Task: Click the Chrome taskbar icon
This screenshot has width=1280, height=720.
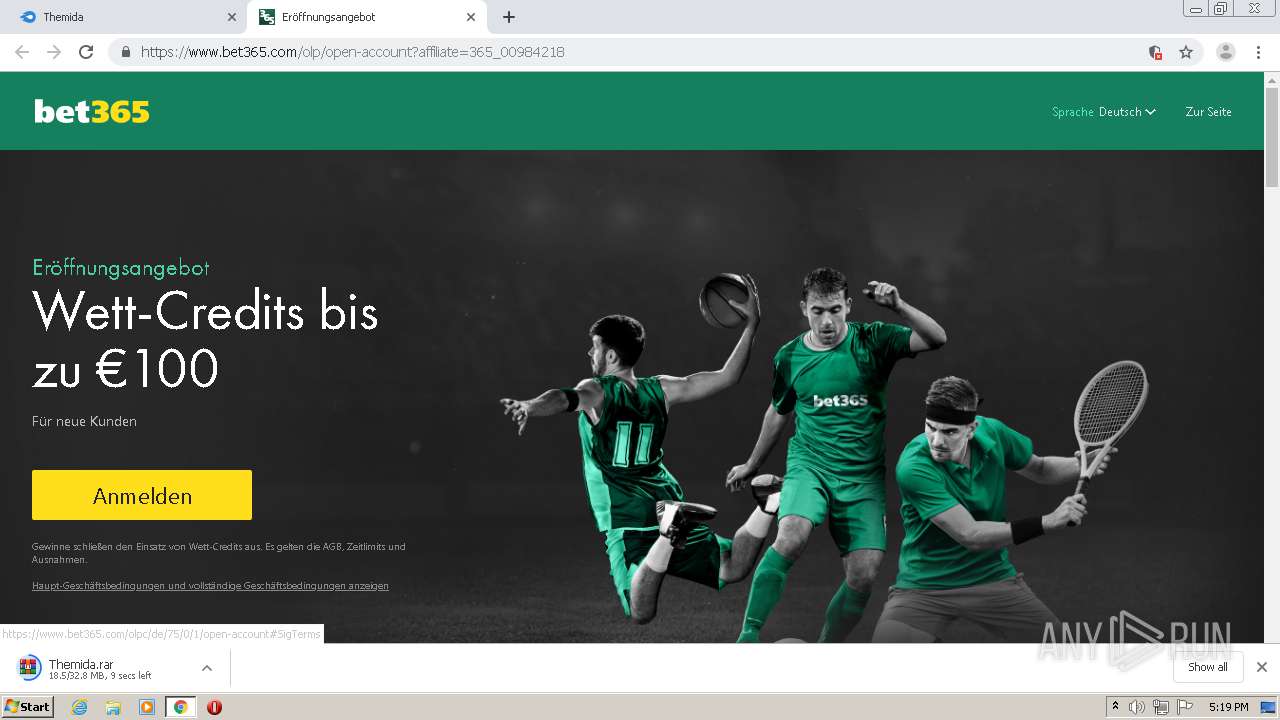Action: 180,707
